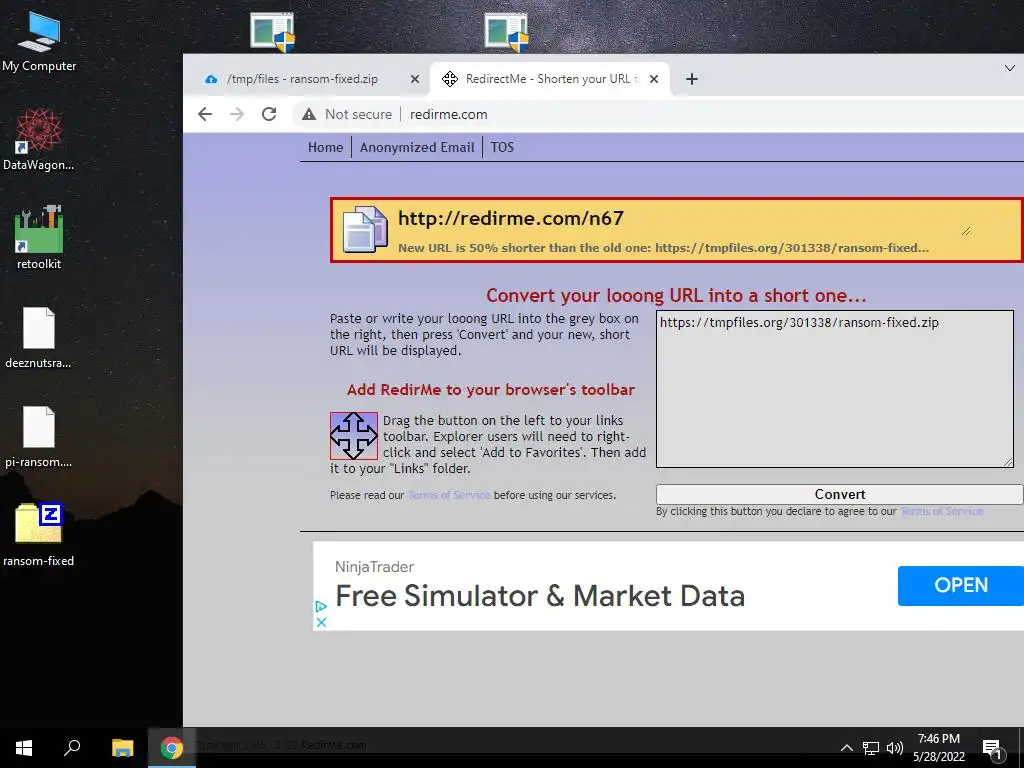Launch the DataWagon desktop shortcut
This screenshot has width=1024, height=768.
point(39,140)
